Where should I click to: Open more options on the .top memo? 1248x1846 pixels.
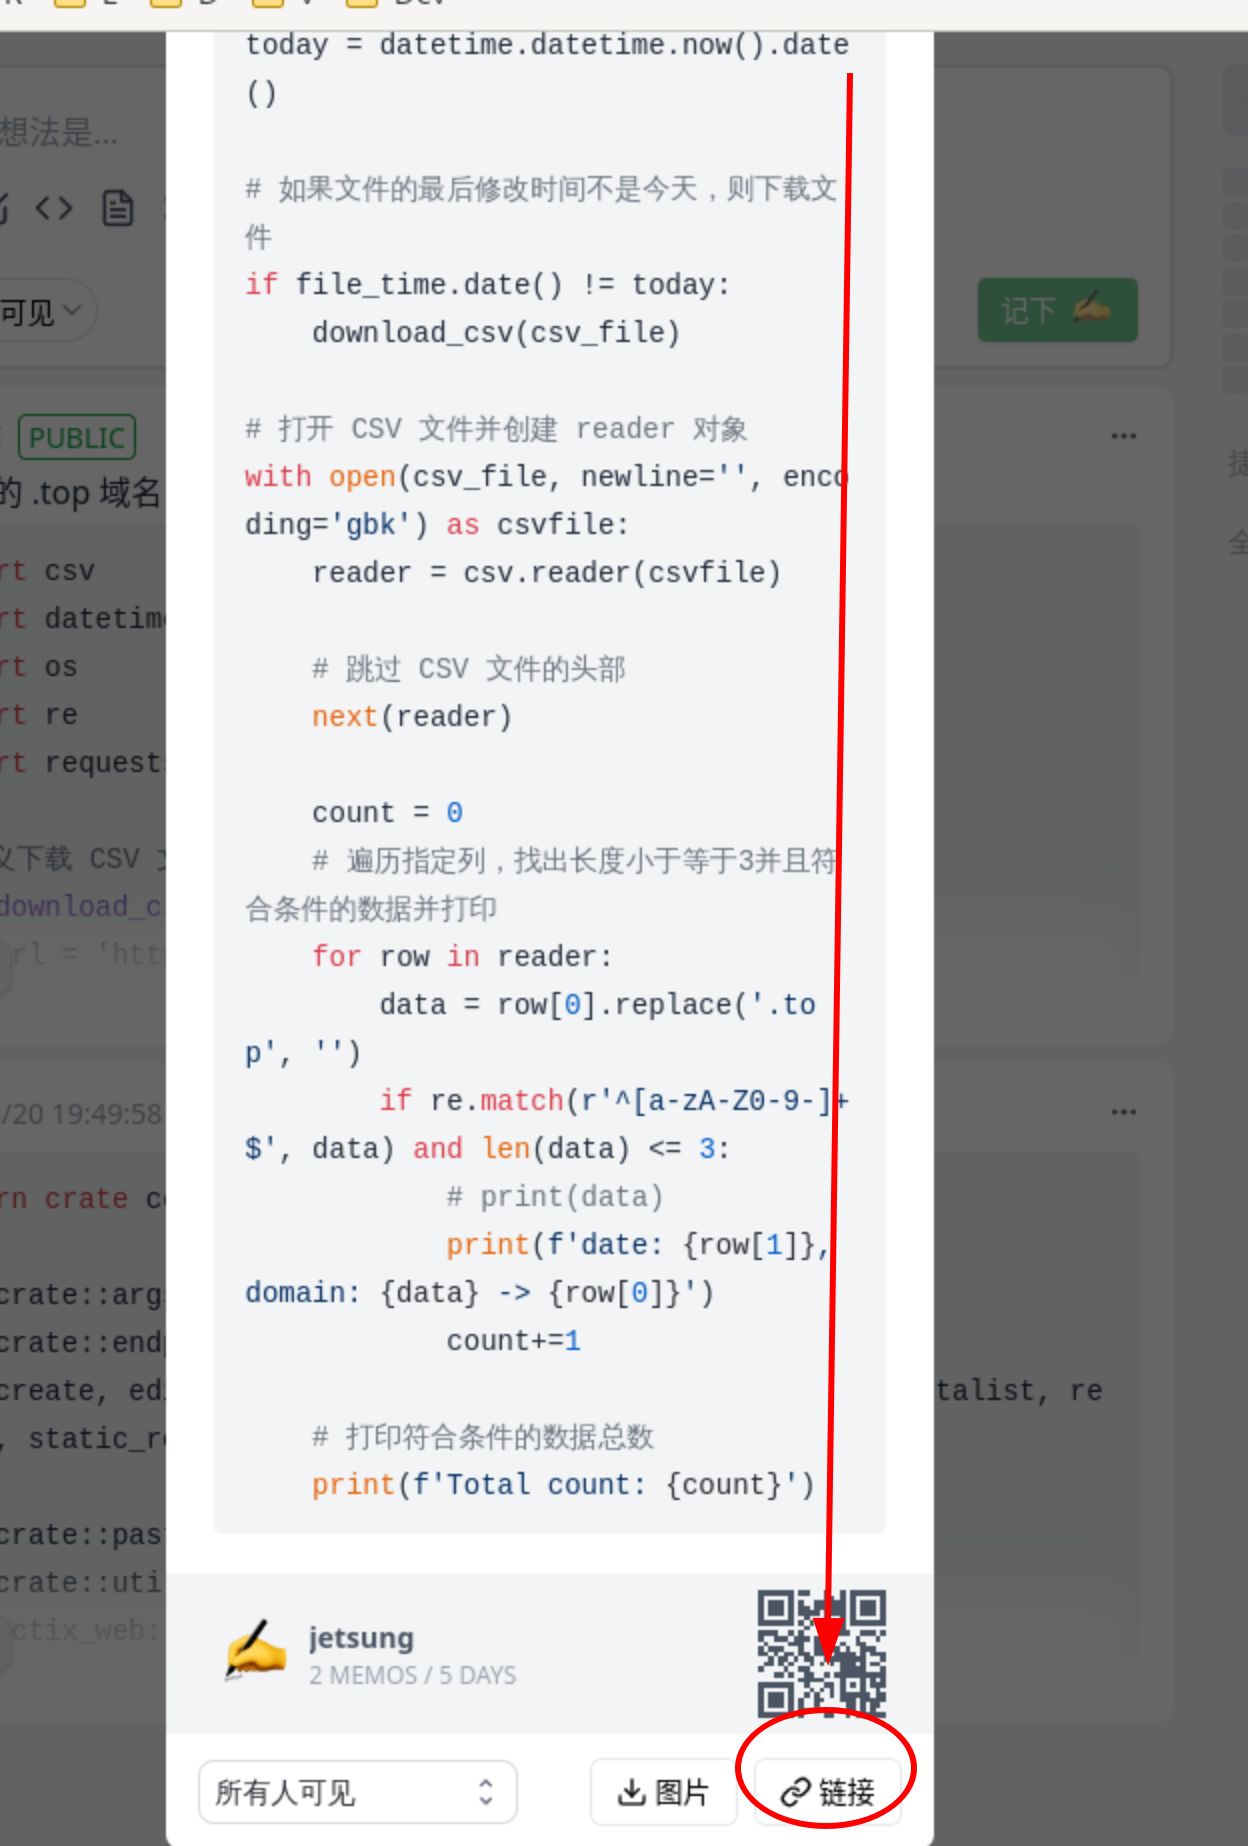pyautogui.click(x=1123, y=436)
